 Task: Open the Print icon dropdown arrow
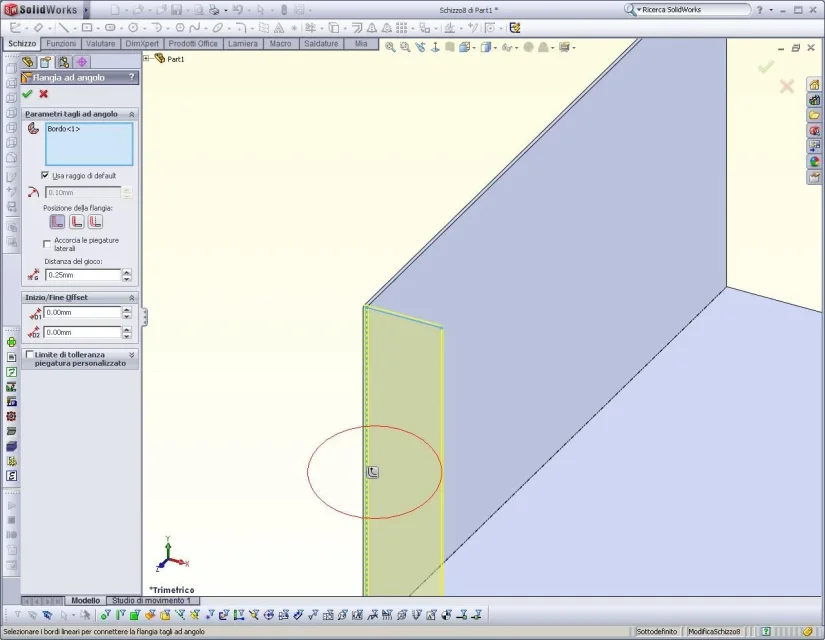[x=225, y=10]
